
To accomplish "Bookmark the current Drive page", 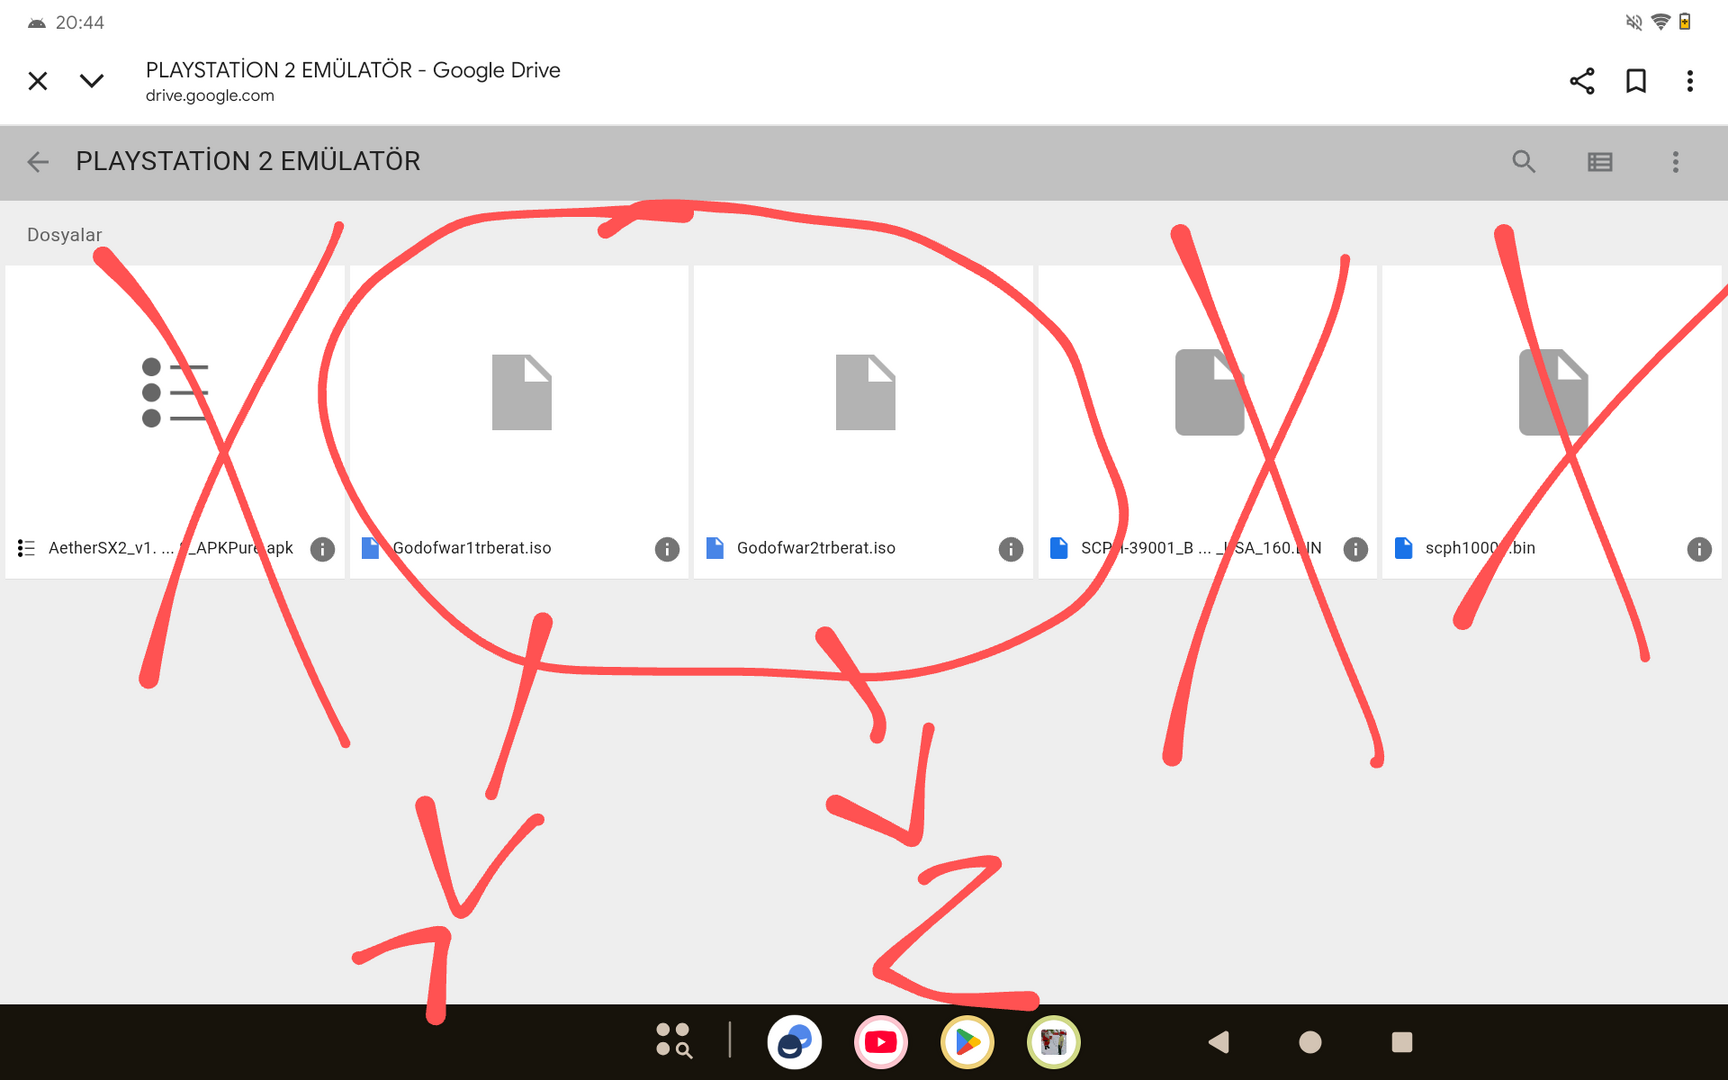I will pyautogui.click(x=1636, y=81).
